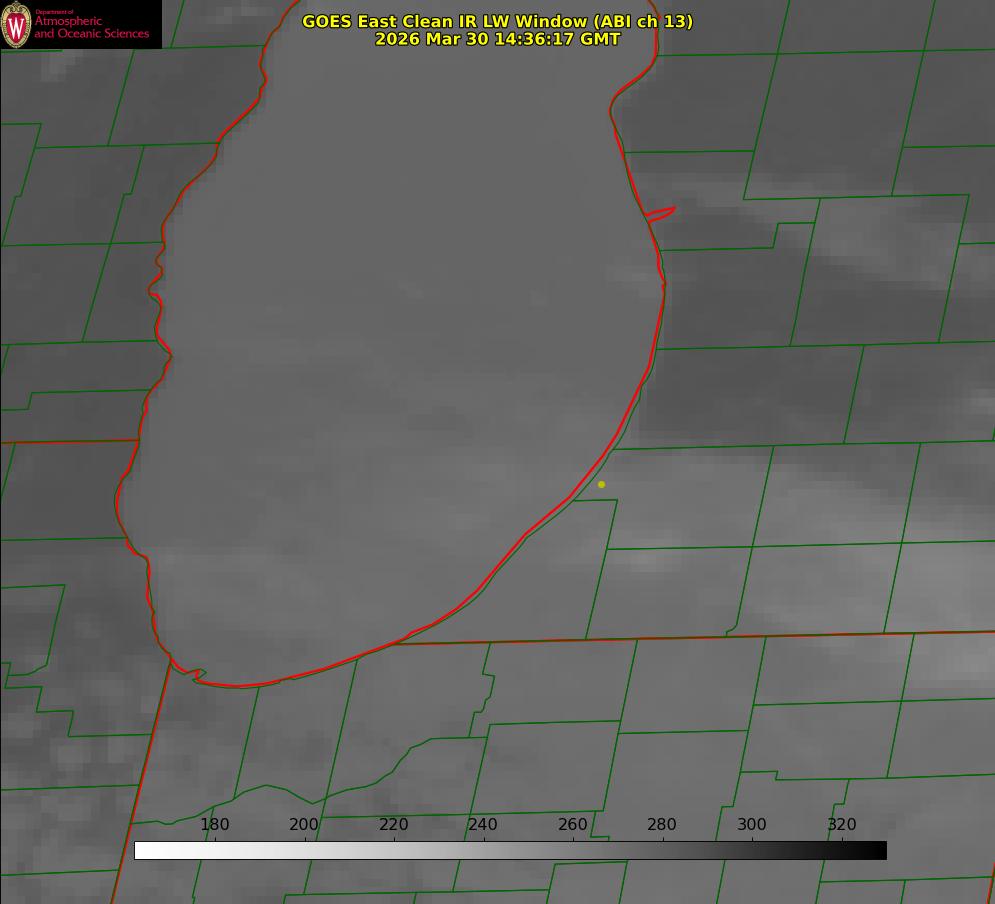Click the 260 colorbar tick label

[x=573, y=825]
